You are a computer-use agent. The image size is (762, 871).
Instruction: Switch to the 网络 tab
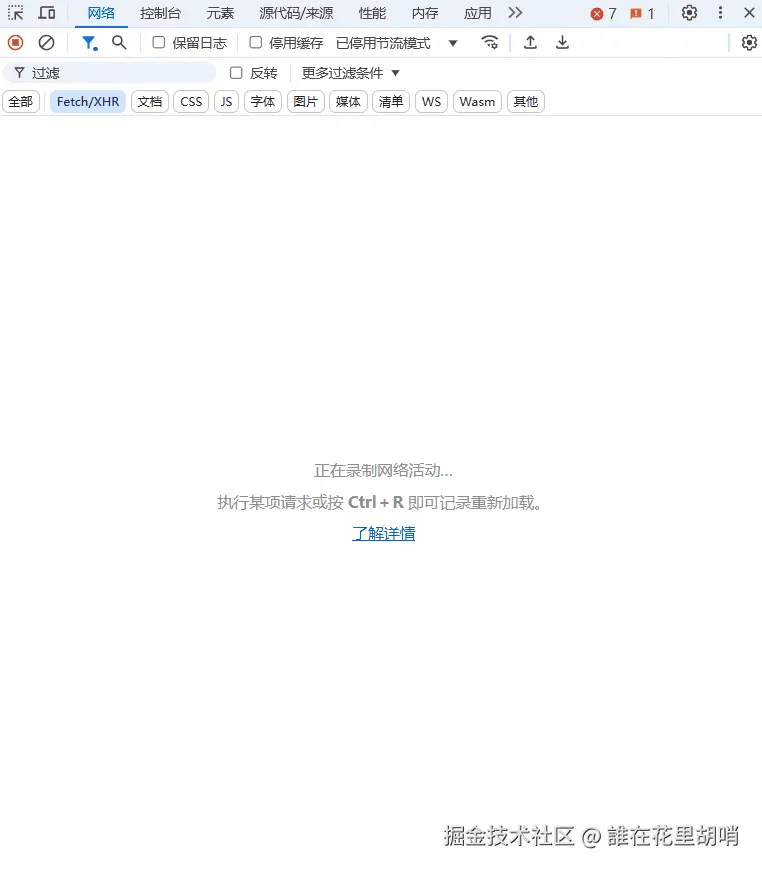click(x=101, y=13)
